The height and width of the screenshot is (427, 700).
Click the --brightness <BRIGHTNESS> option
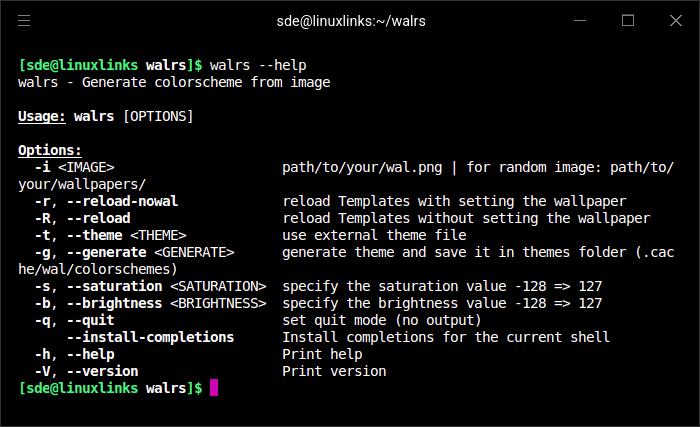coord(167,303)
